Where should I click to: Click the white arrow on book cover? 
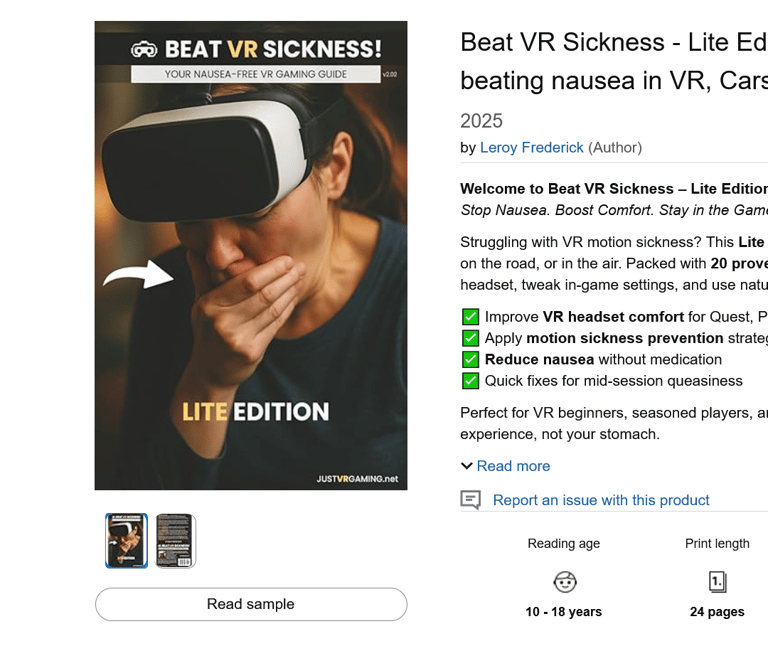click(138, 275)
